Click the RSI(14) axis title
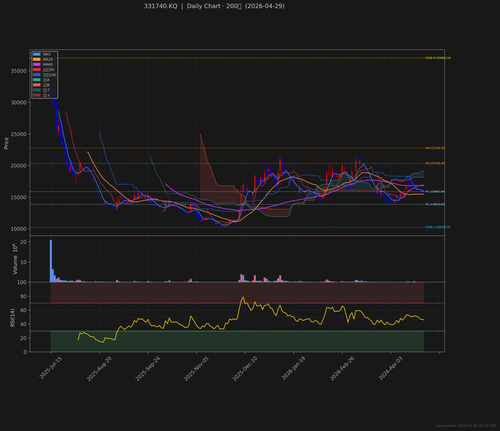The height and width of the screenshot is (431, 500). (12, 318)
